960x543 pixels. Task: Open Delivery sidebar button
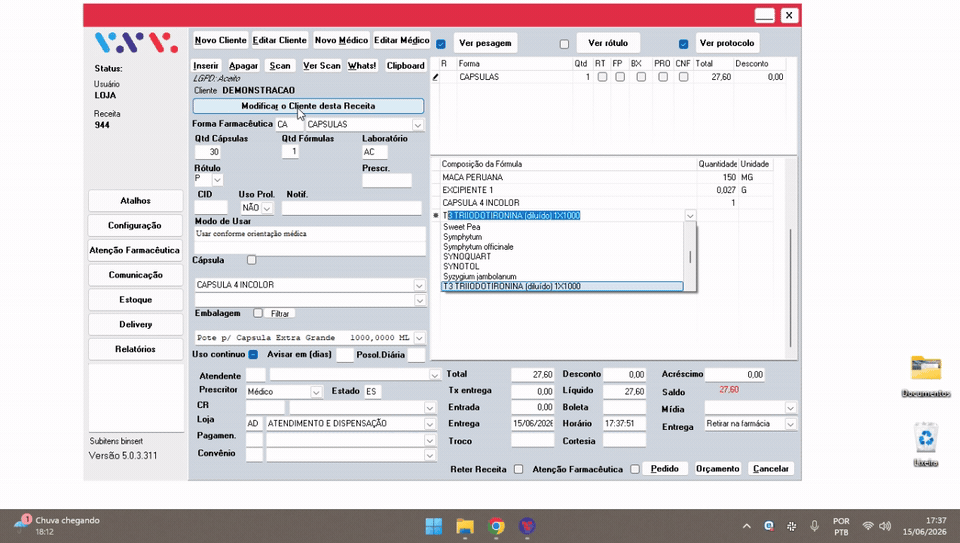click(135, 324)
